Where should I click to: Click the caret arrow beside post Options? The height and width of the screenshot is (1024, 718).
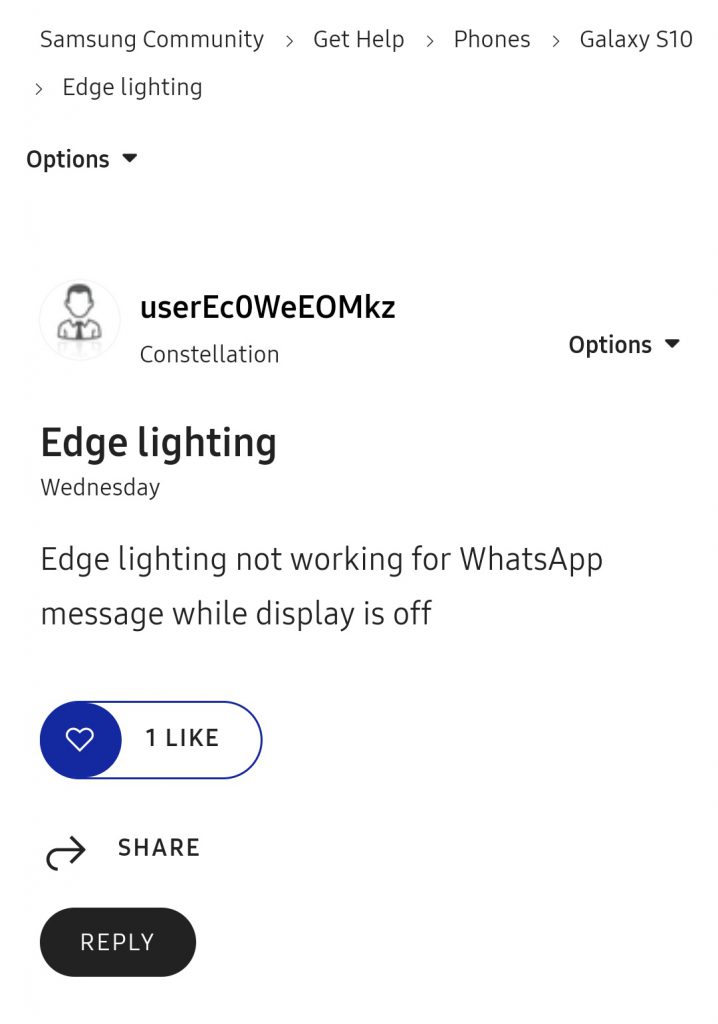pos(672,344)
